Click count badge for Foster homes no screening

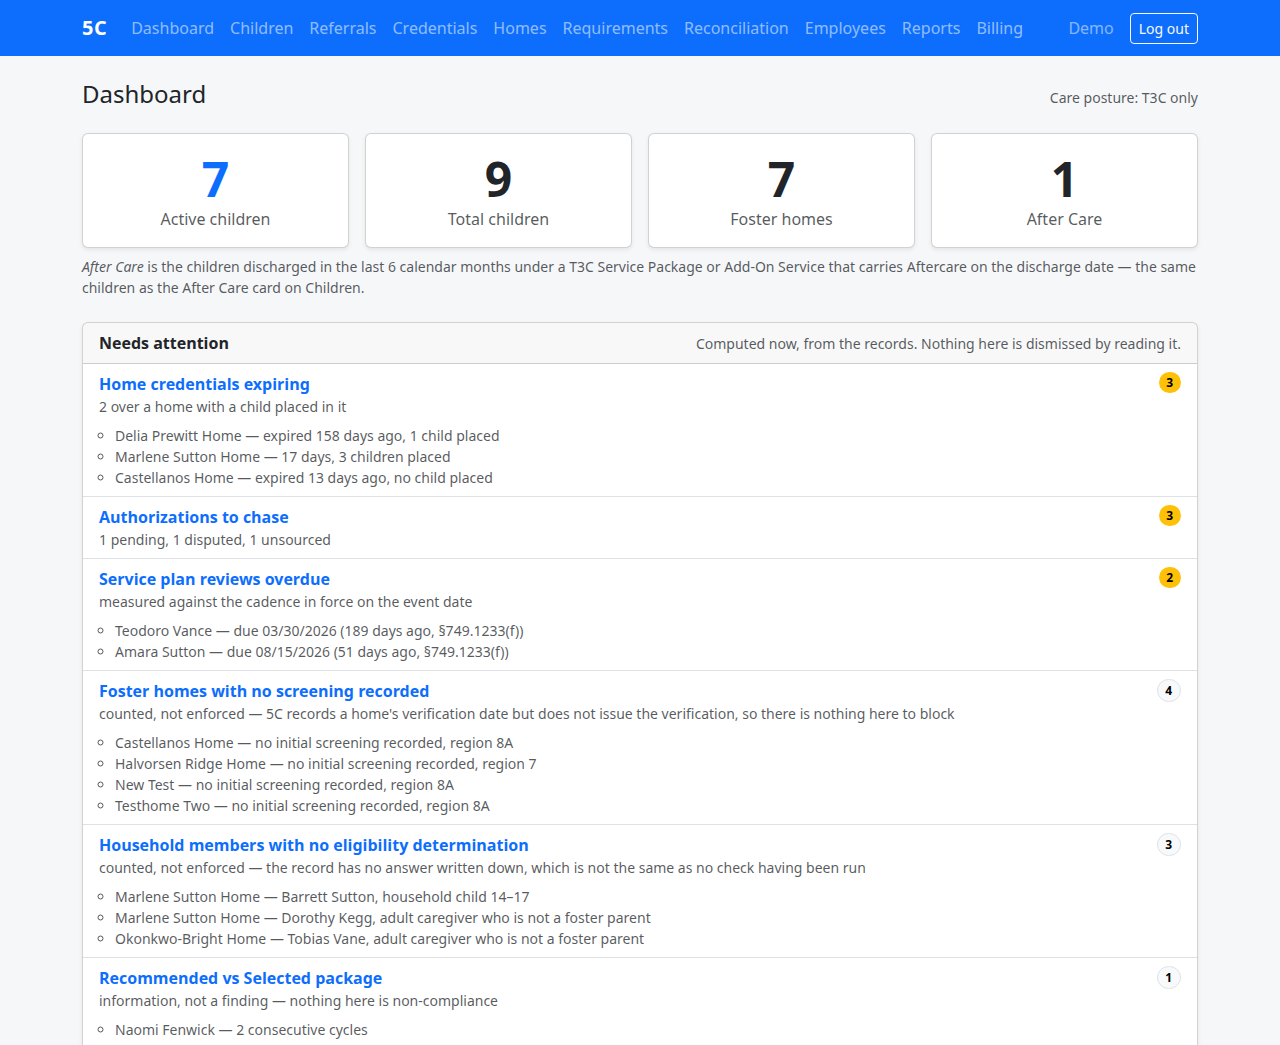click(x=1169, y=691)
